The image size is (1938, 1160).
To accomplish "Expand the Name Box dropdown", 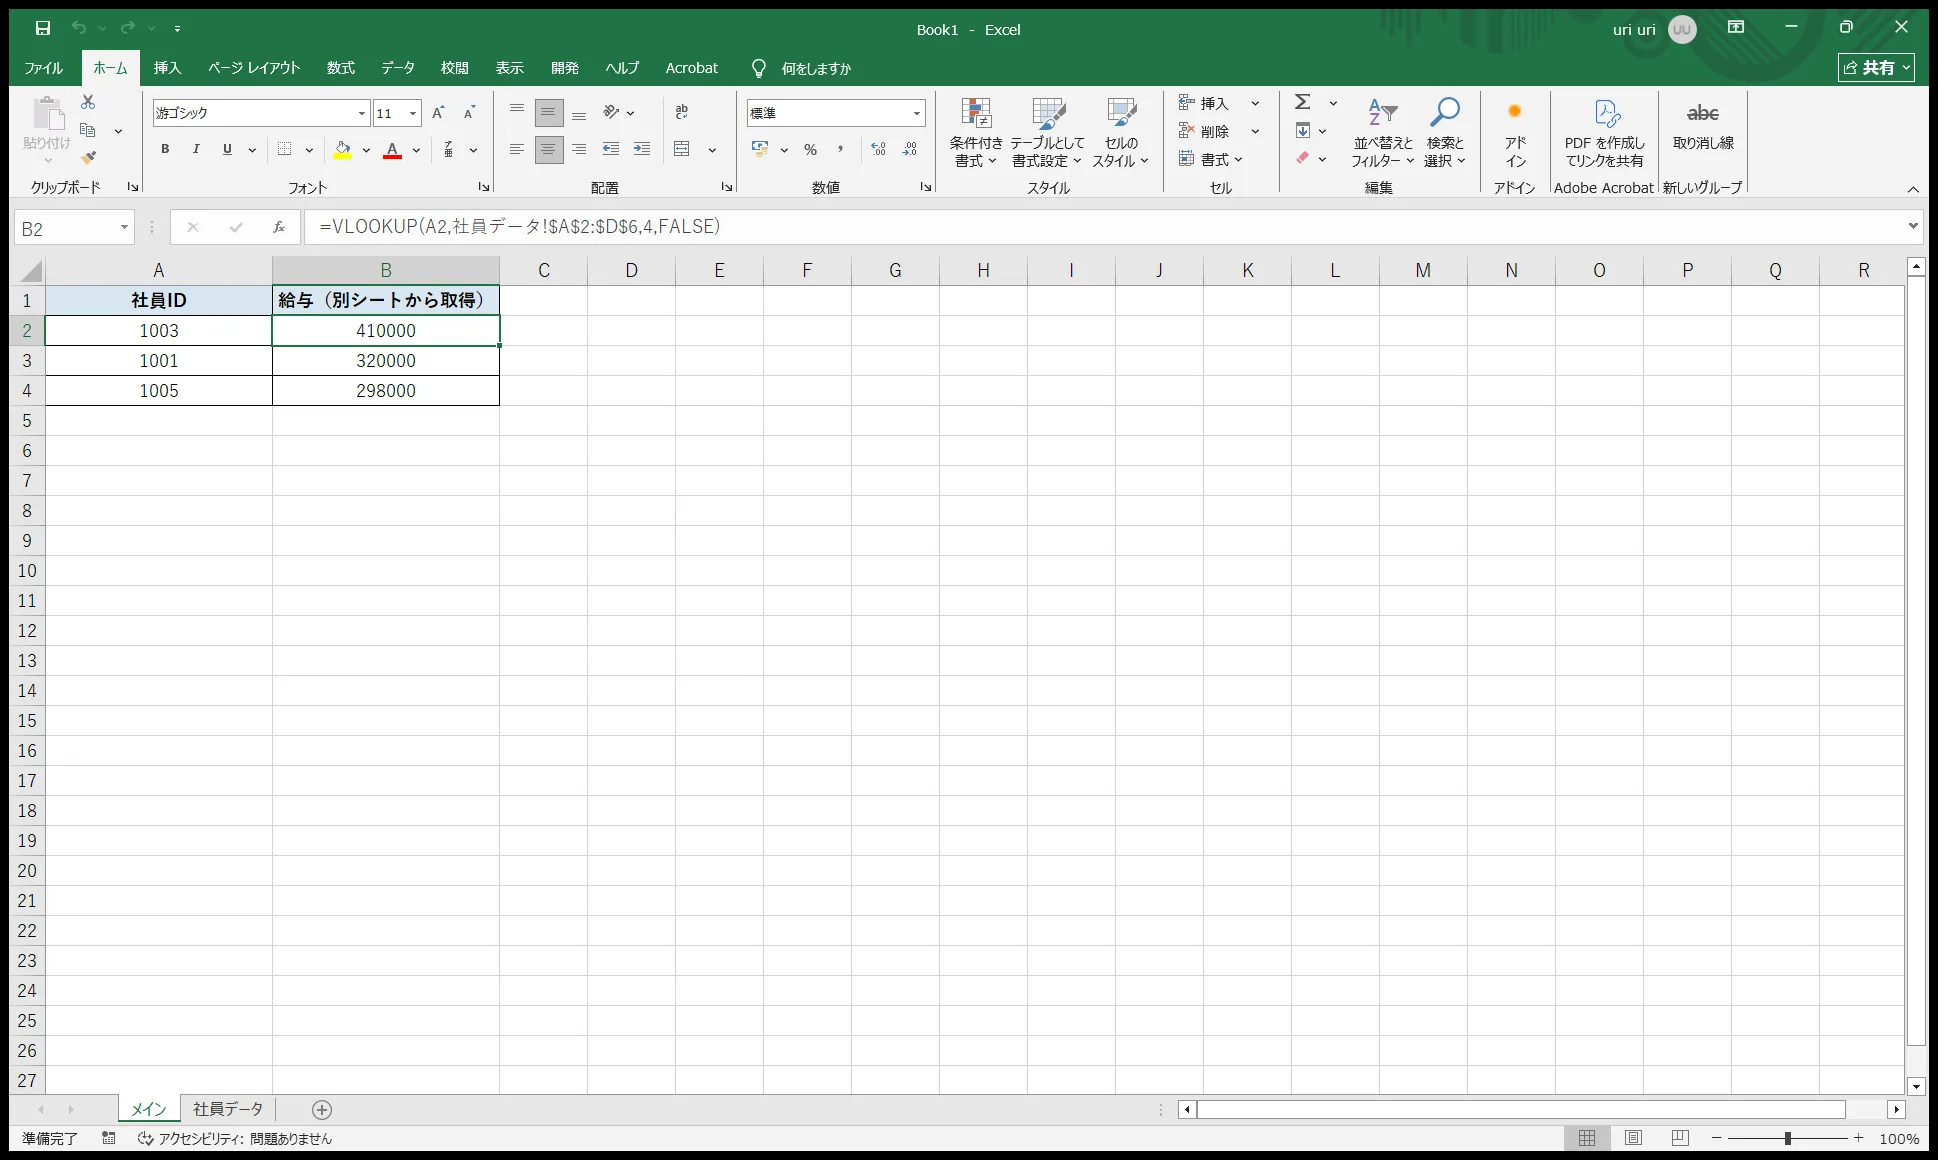I will pyautogui.click(x=124, y=228).
